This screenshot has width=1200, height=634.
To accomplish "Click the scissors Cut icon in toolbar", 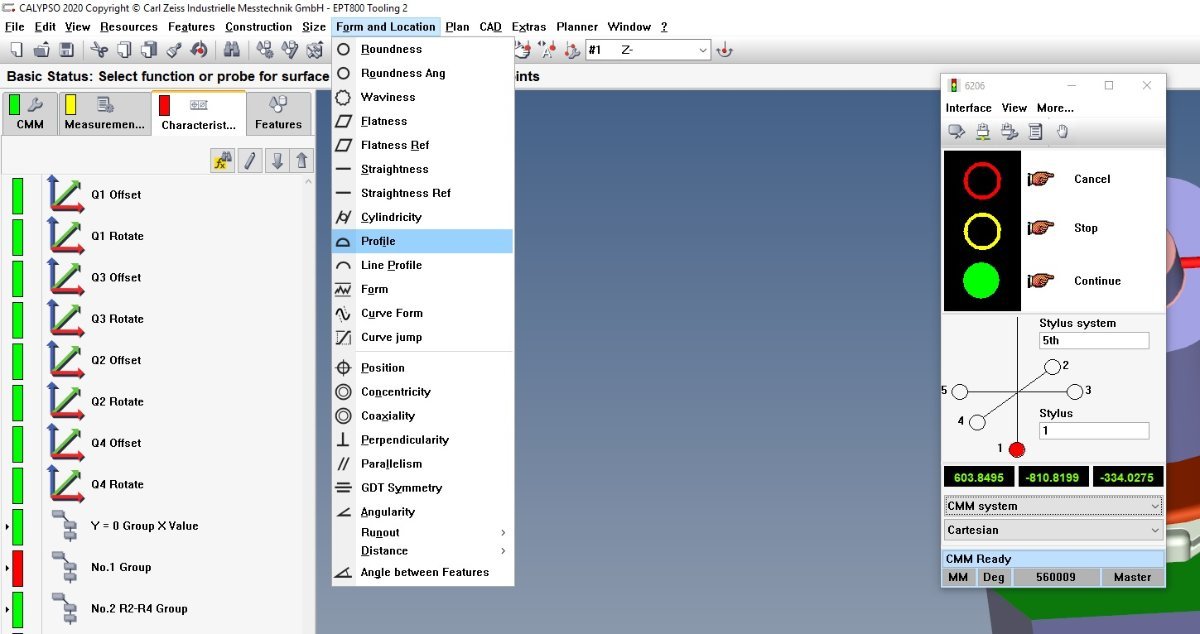I will (99, 50).
